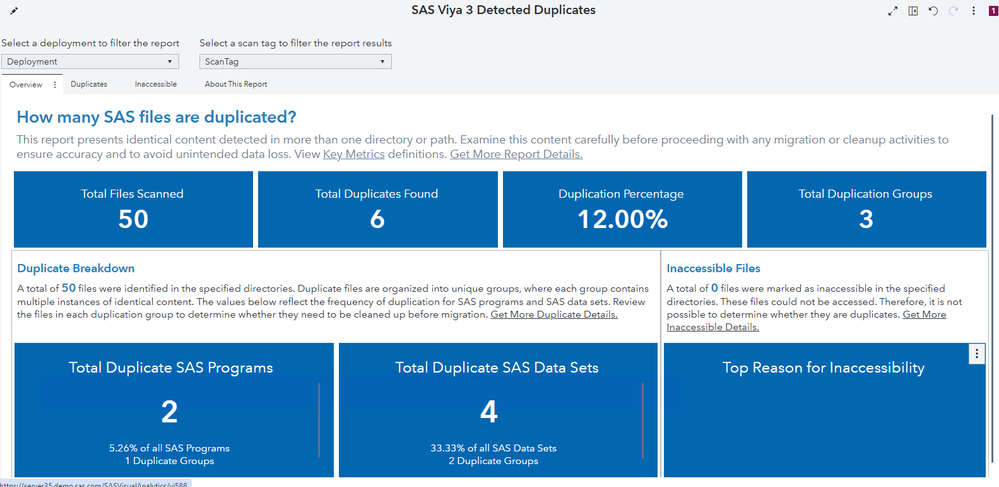Click the greyed-out redo arrow
This screenshot has width=999, height=487.
[954, 11]
